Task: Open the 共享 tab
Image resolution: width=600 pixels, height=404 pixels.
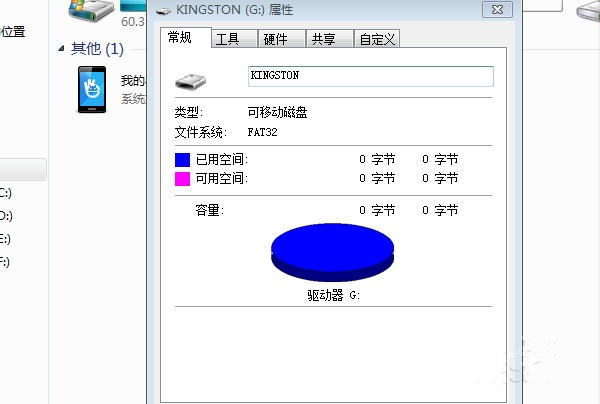Action: pyautogui.click(x=329, y=39)
